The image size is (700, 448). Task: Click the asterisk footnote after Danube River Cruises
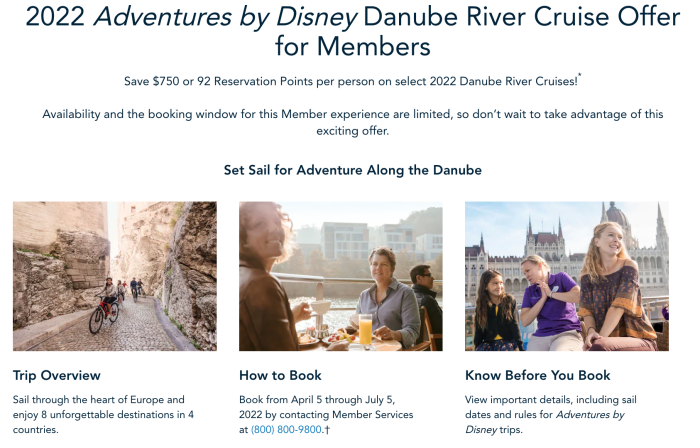click(579, 76)
